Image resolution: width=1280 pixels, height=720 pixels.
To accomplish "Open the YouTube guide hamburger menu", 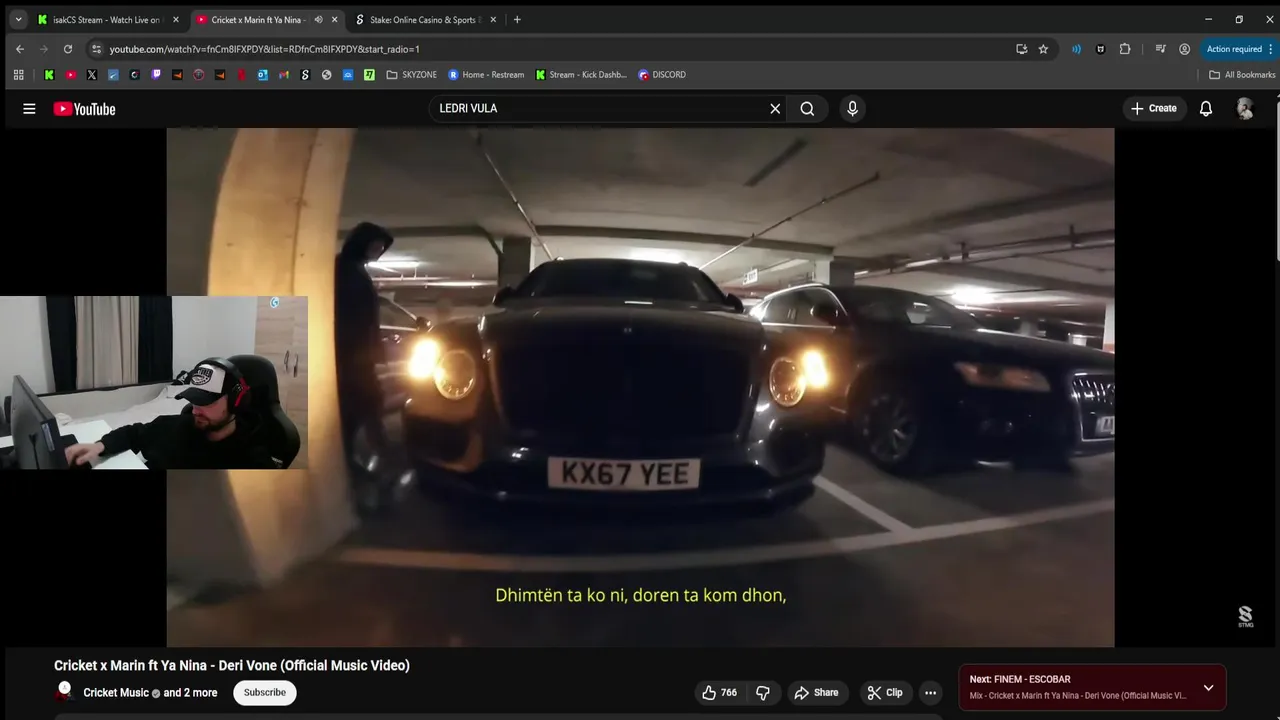I will [29, 109].
